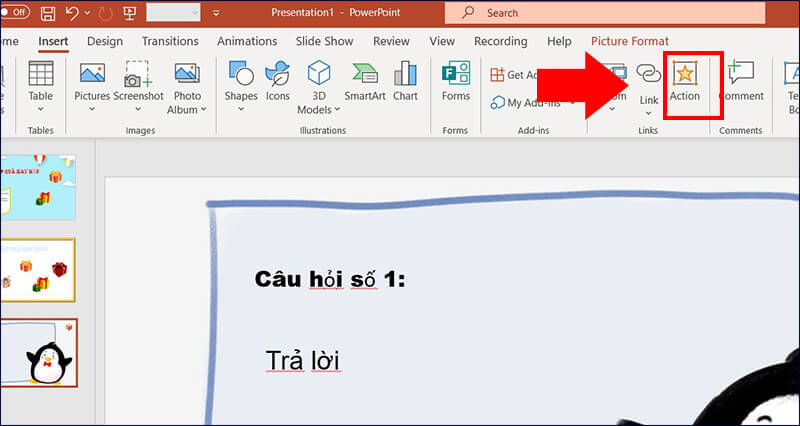Select the penguin slide thumbnail
Screen dimensions: 800x426
38,353
